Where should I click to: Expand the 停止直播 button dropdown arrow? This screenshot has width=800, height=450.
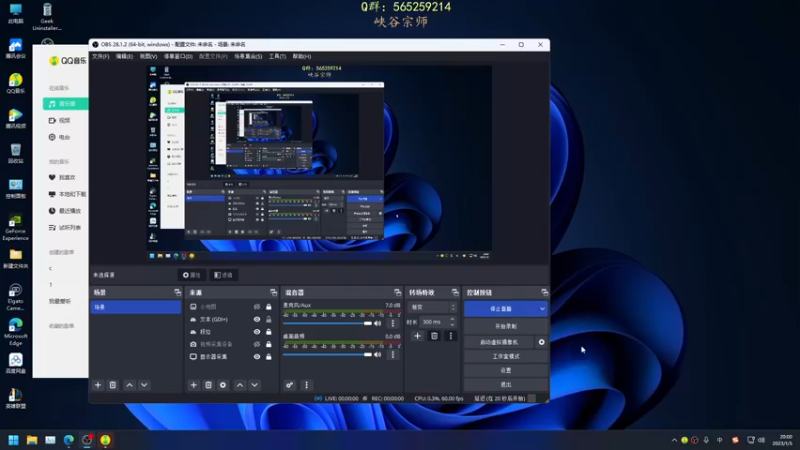pyautogui.click(x=542, y=309)
